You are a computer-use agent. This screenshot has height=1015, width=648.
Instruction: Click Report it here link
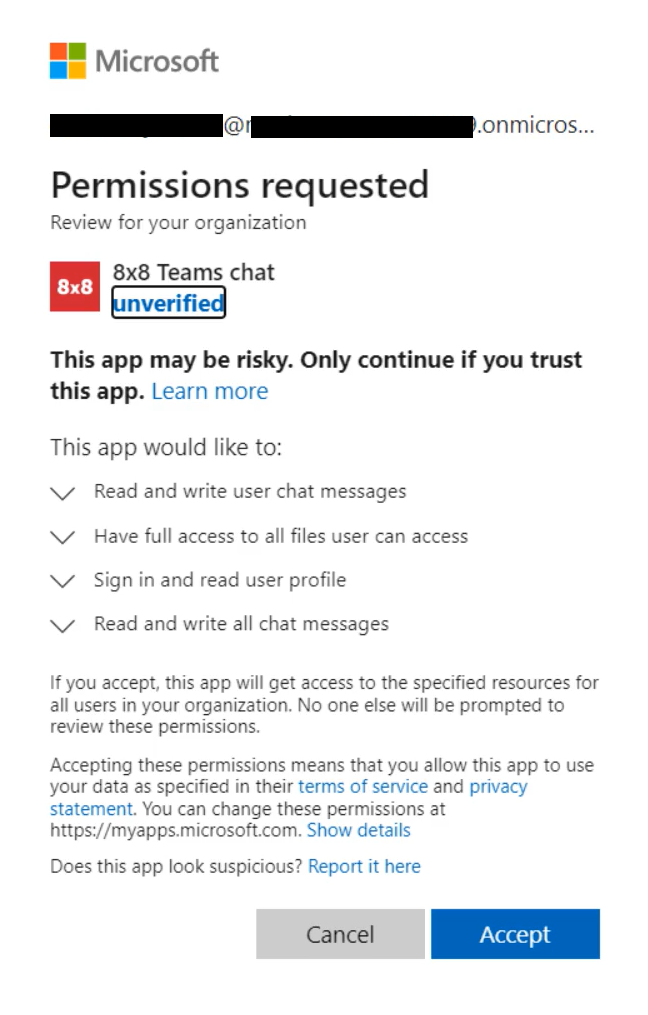[x=364, y=866]
